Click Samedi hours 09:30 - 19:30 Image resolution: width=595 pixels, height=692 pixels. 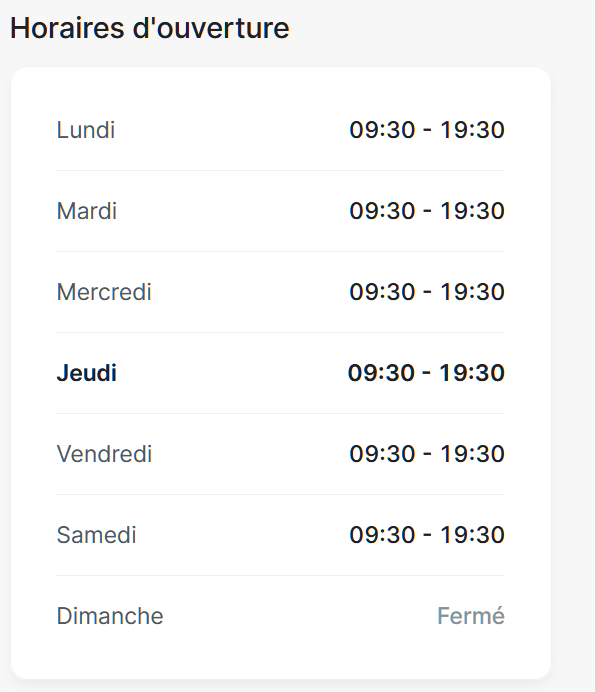[x=427, y=535]
